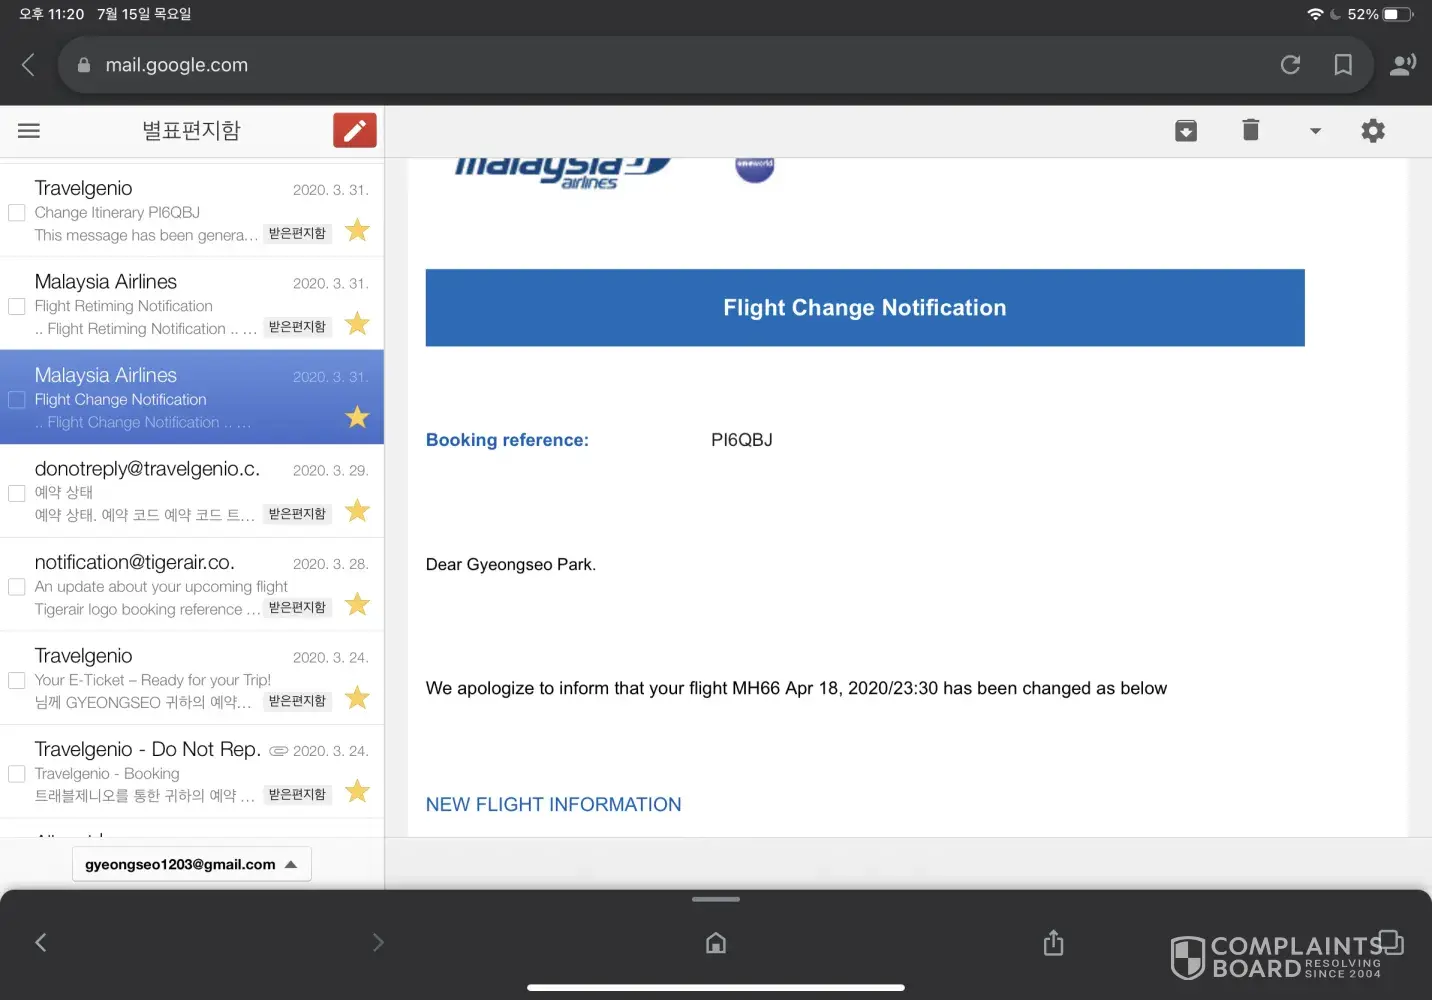Open the hamburger menu in the mail sidebar
The width and height of the screenshot is (1432, 1000).
(x=29, y=131)
